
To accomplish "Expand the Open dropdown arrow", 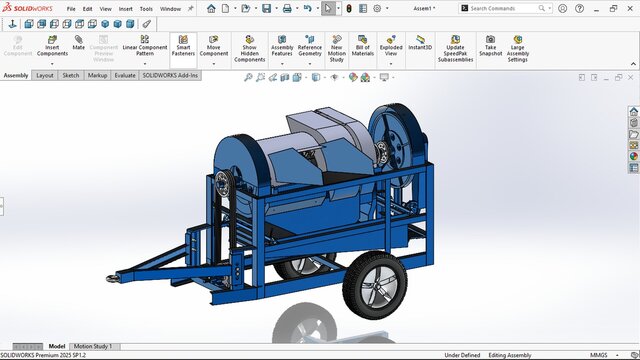I will click(256, 9).
